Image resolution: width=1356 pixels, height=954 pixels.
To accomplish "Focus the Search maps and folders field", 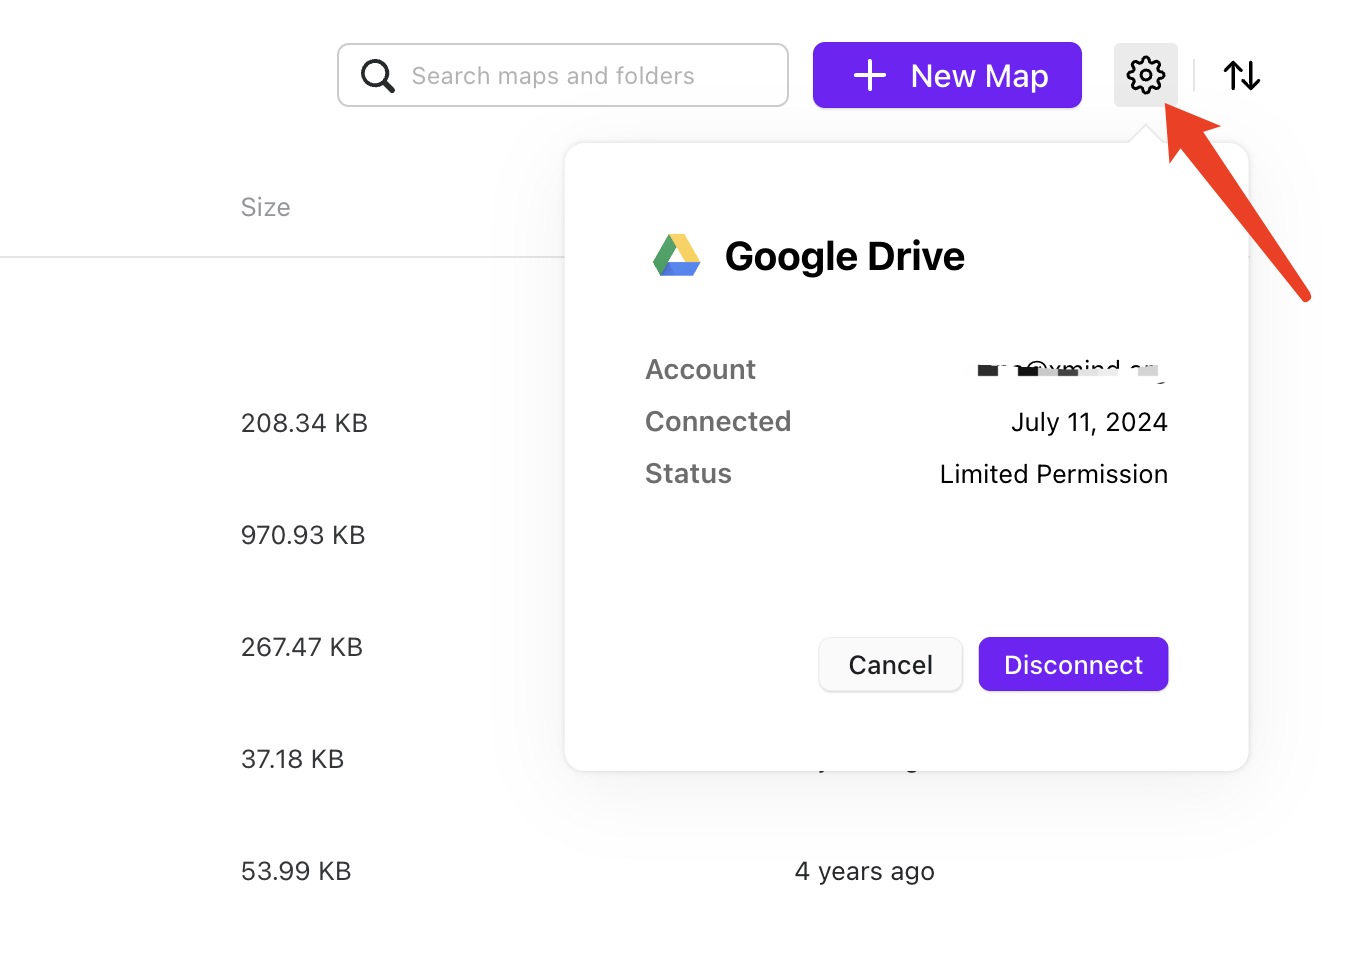I will [x=563, y=75].
